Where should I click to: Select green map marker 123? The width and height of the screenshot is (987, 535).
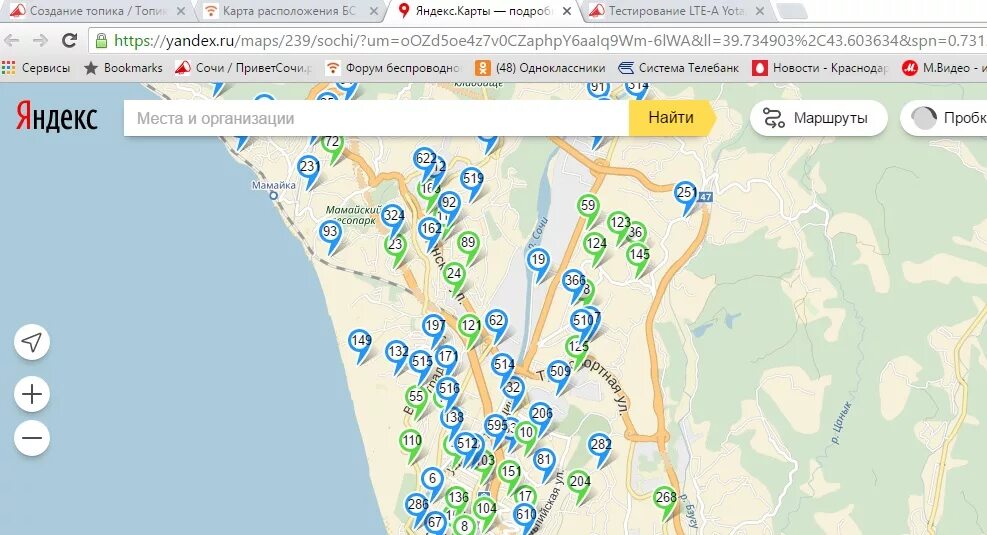(x=619, y=224)
